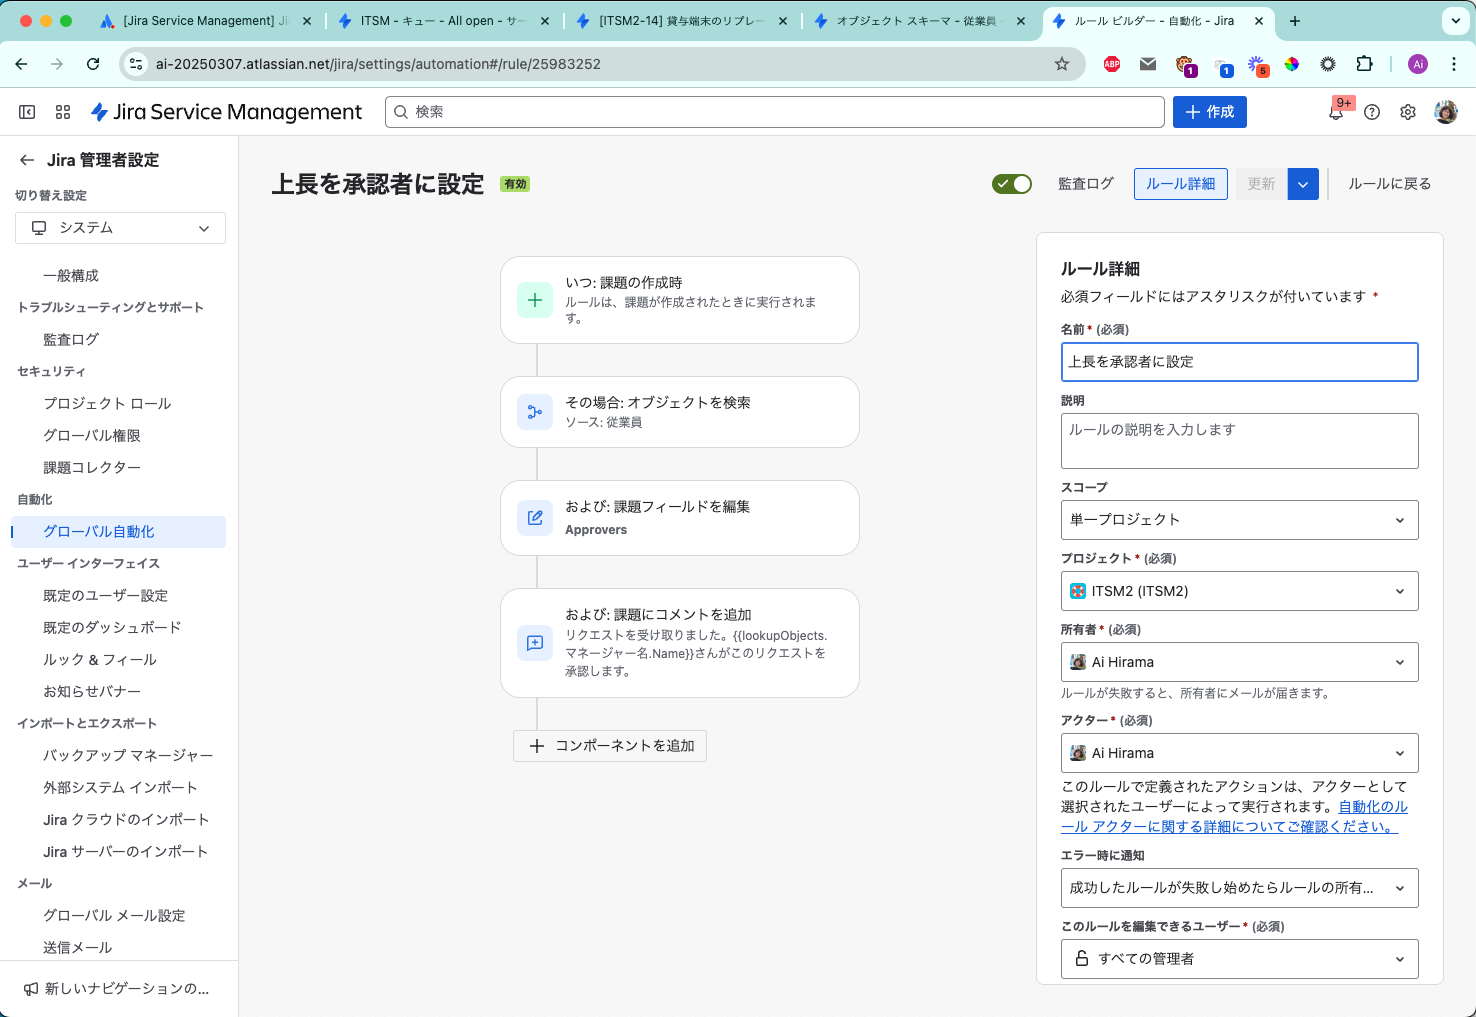
Task: Toggle the rule enabled switch
Action: tap(1011, 184)
